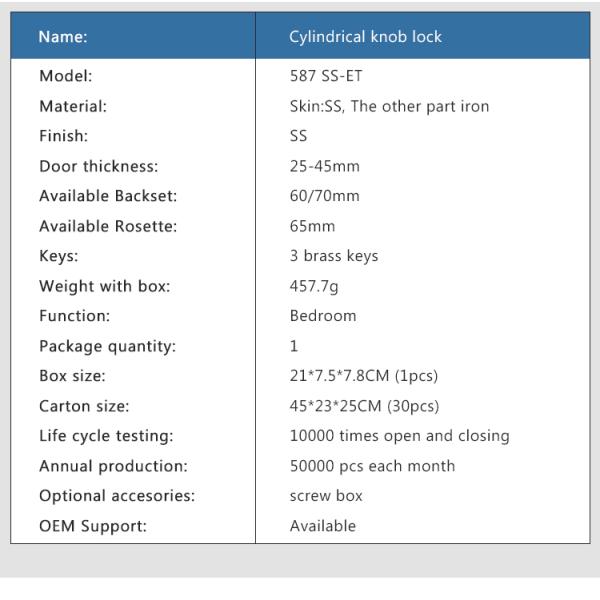Image resolution: width=600 pixels, height=600 pixels.
Task: Click the "Cylindrical knob lock" header cell
Action: pos(365,37)
